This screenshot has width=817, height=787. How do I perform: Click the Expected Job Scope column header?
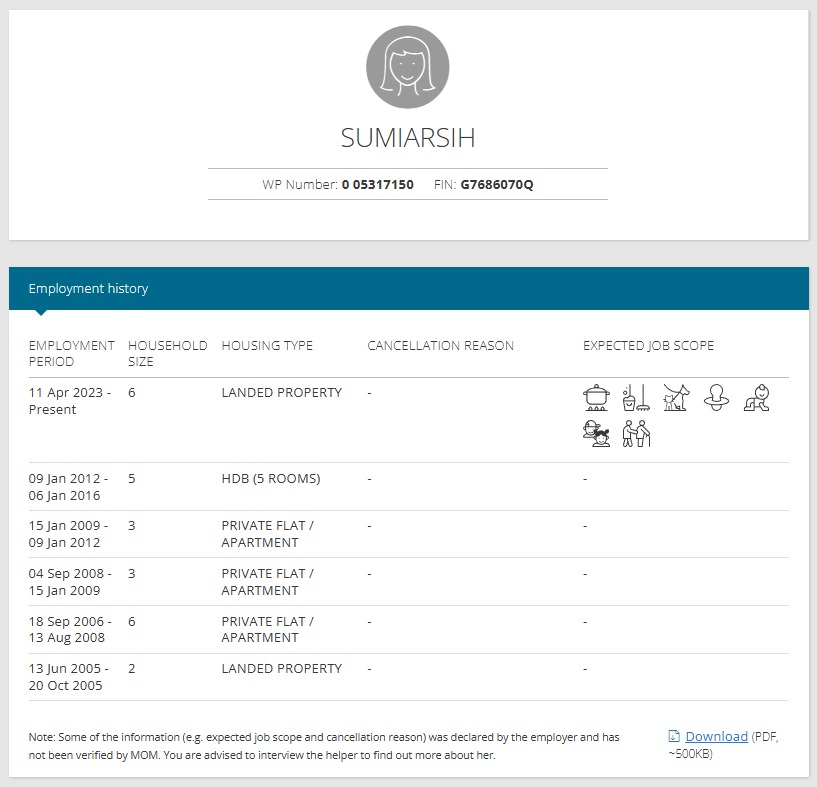[648, 346]
